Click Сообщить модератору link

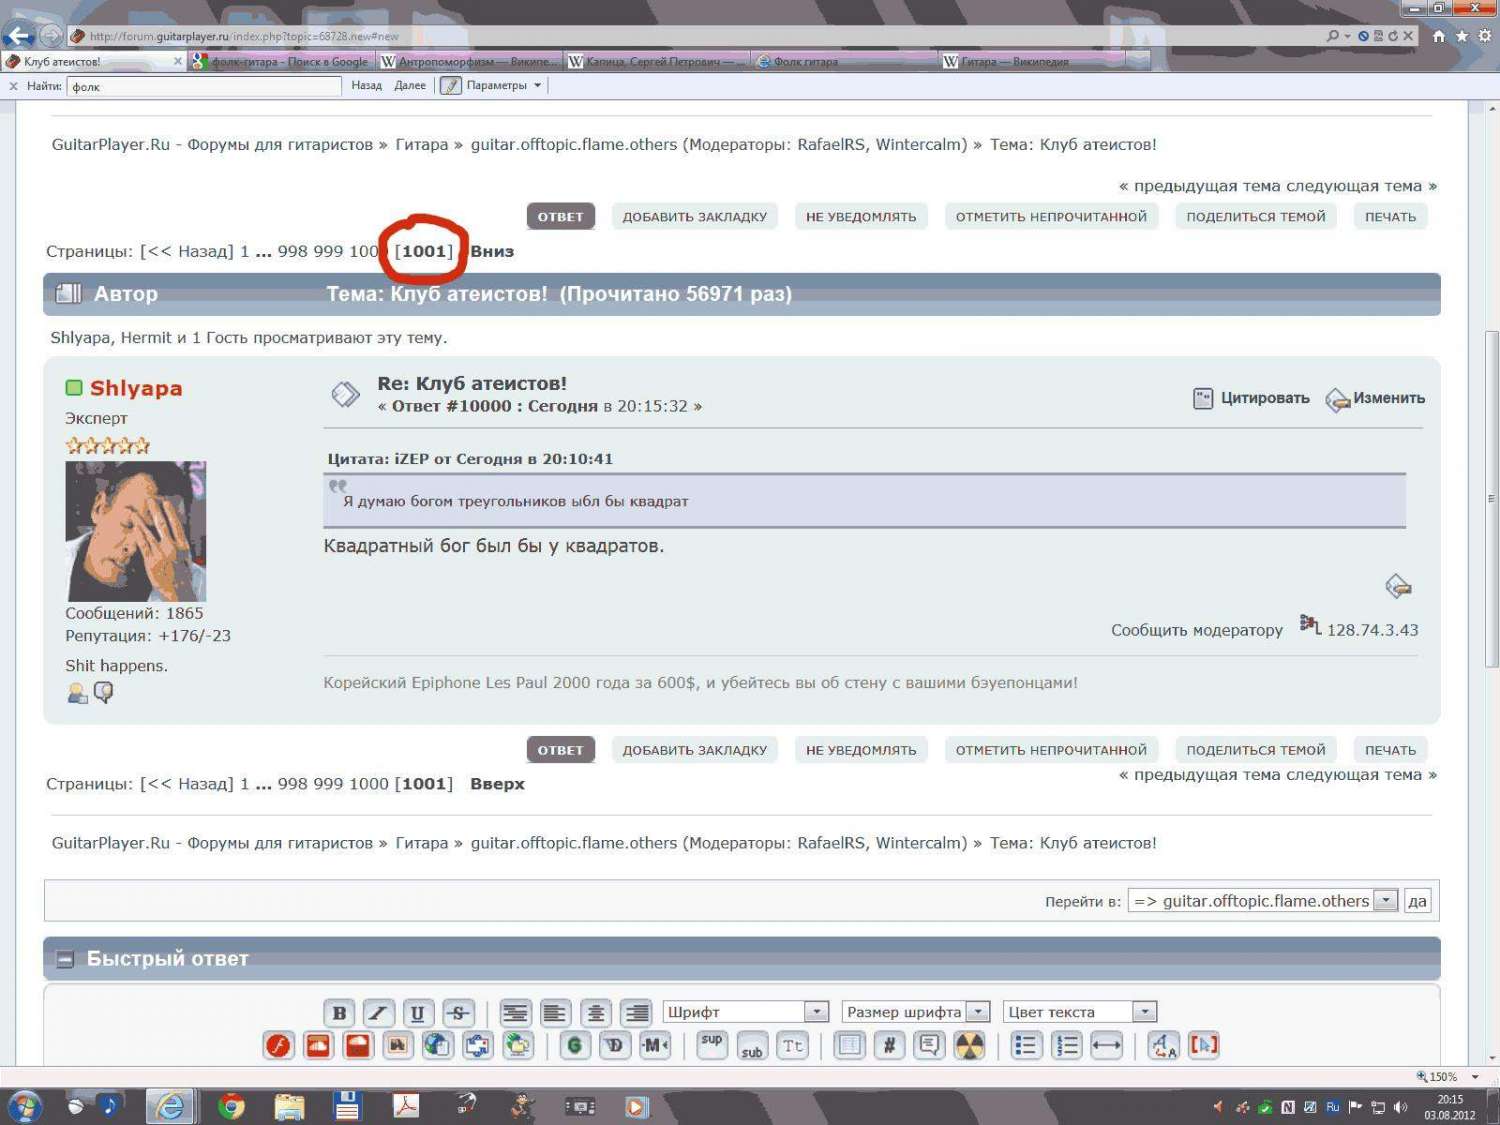pos(1197,630)
